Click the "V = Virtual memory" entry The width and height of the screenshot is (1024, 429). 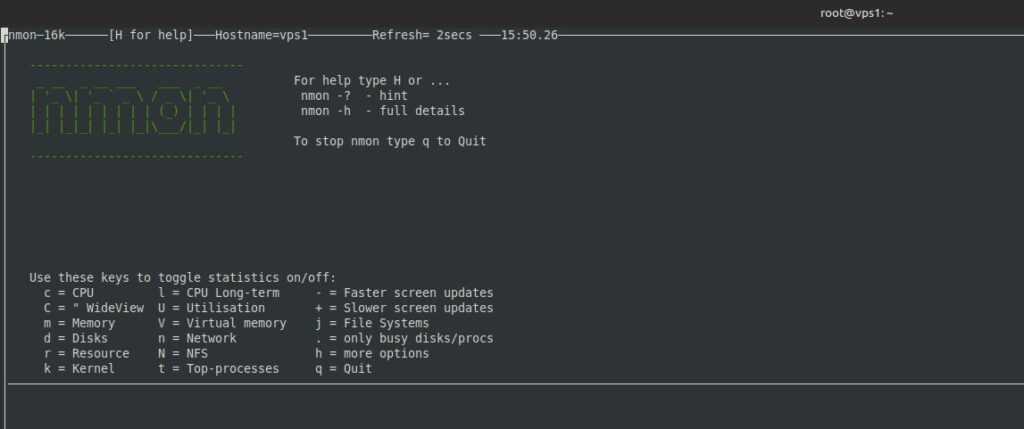tap(220, 323)
